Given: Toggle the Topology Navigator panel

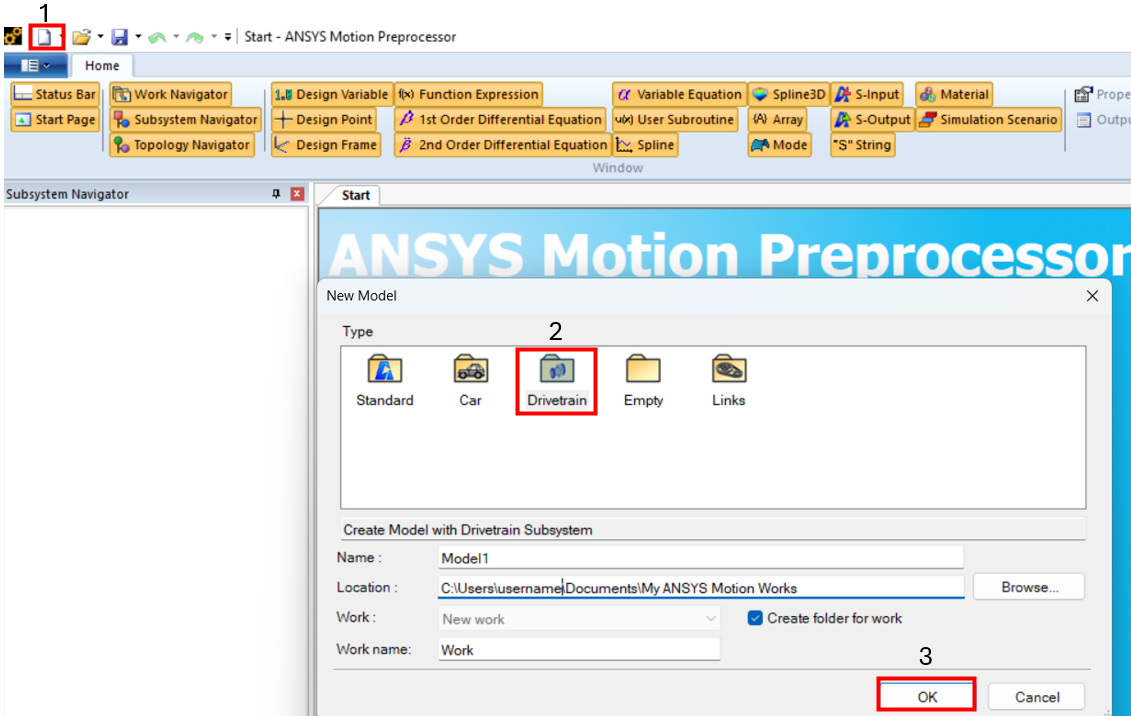Looking at the screenshot, I should point(182,145).
